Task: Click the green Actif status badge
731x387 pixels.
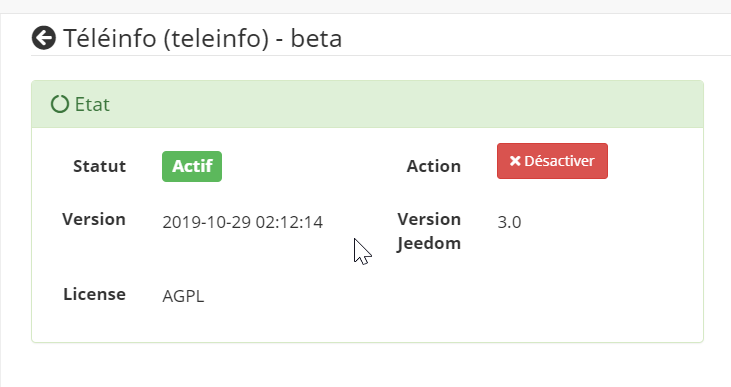Action: tap(192, 166)
